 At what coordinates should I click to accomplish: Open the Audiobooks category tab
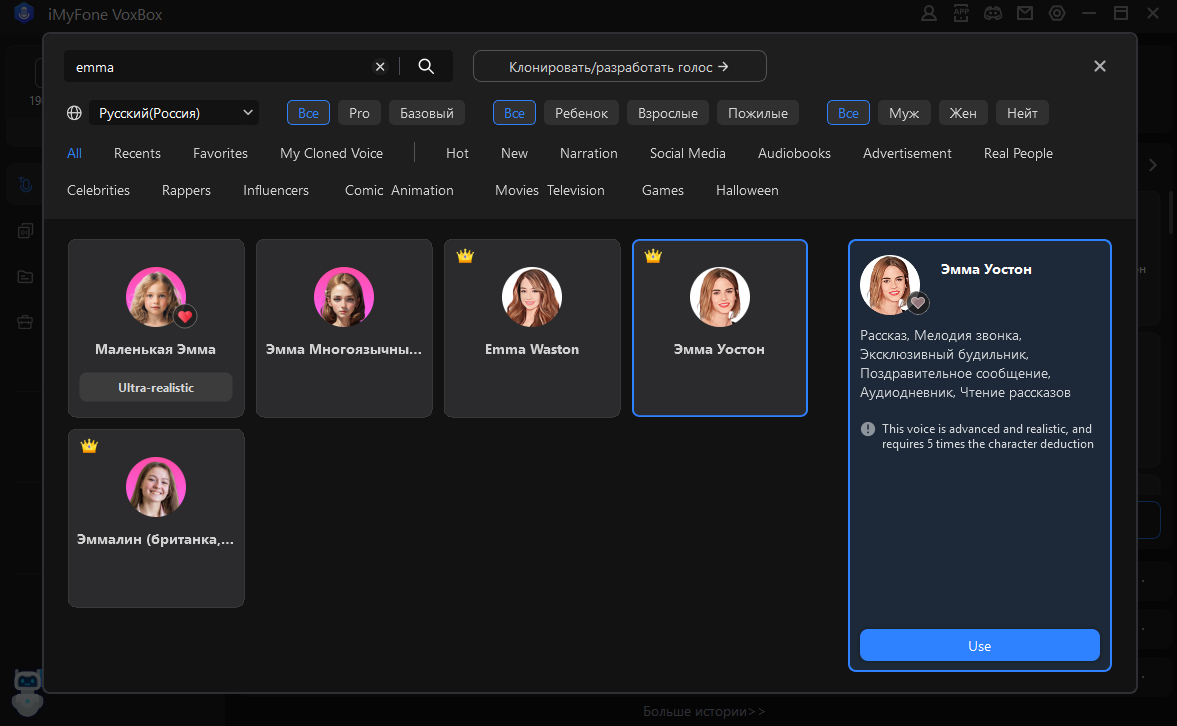794,153
